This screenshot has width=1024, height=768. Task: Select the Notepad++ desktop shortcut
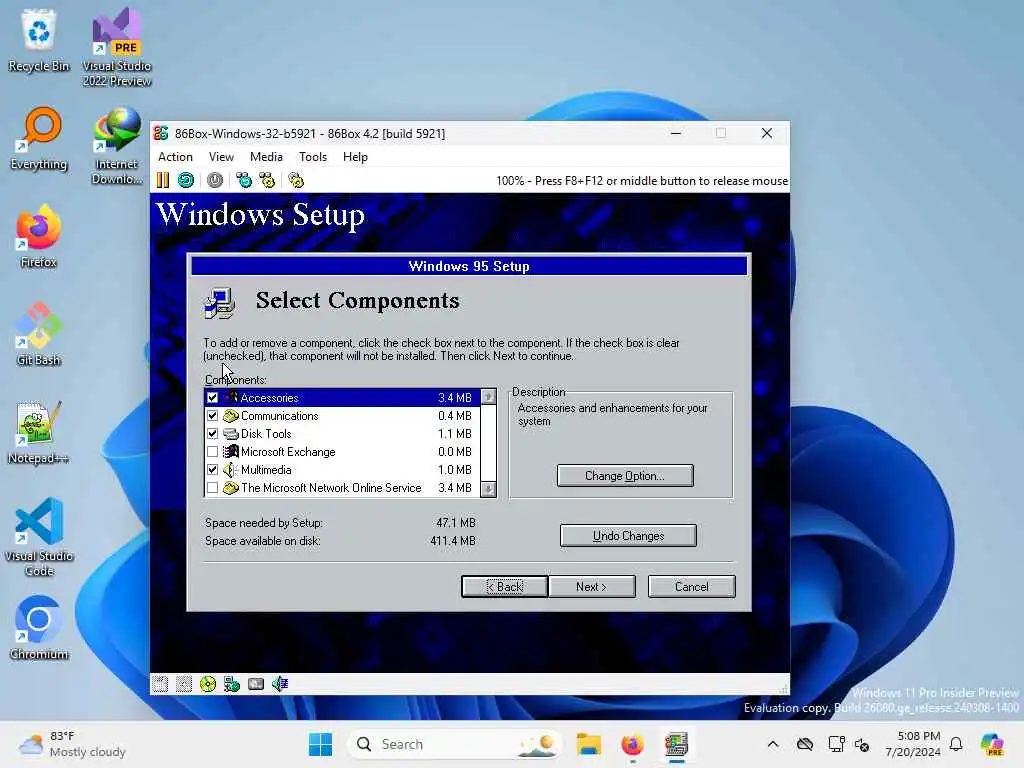39,432
